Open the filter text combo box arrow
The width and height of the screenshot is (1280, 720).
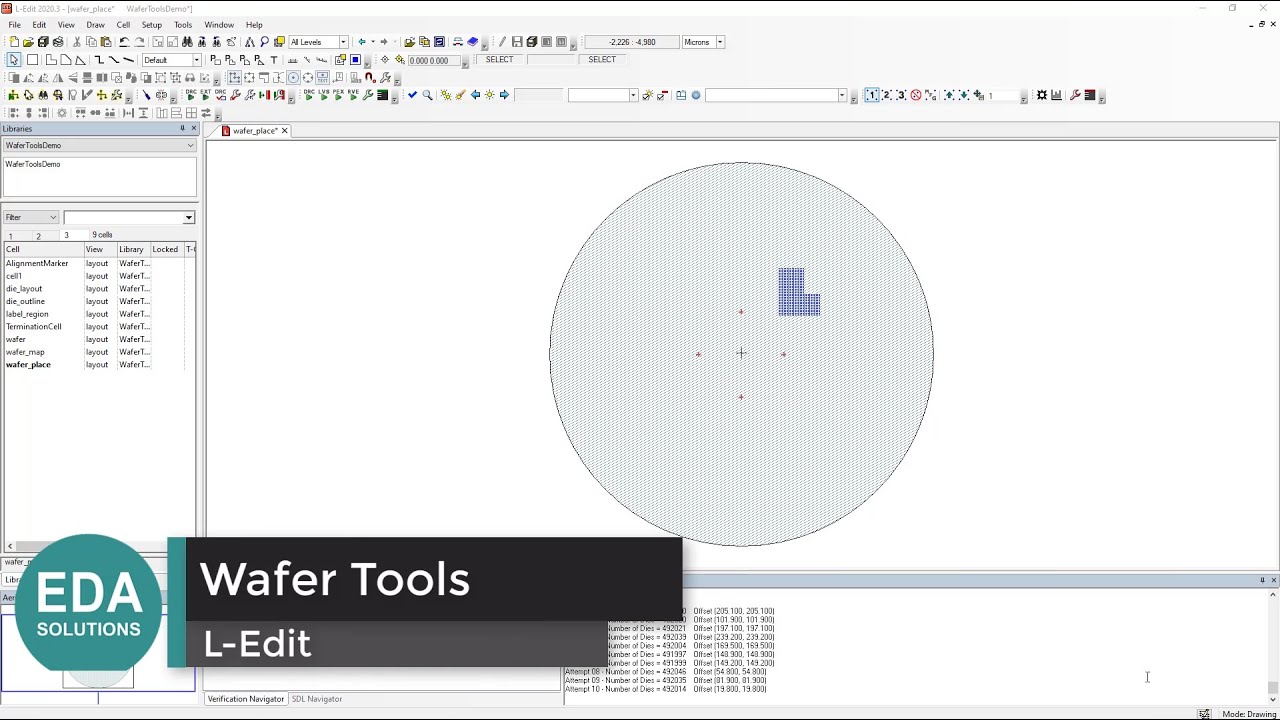188,217
